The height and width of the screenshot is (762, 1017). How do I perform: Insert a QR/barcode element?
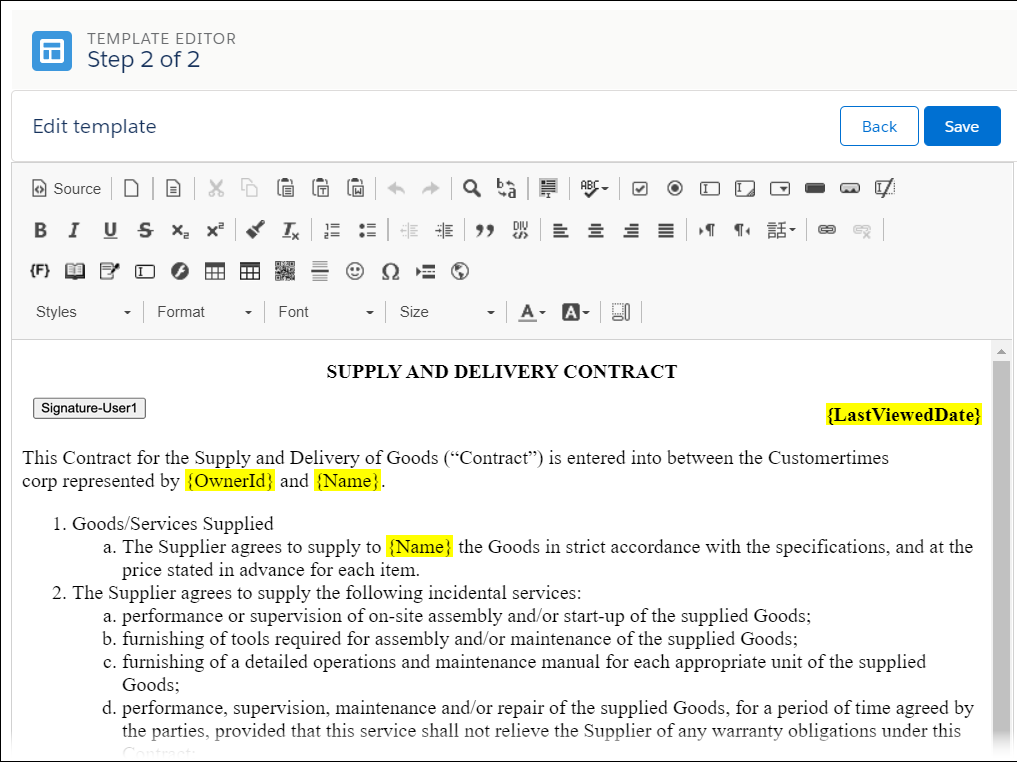284,271
